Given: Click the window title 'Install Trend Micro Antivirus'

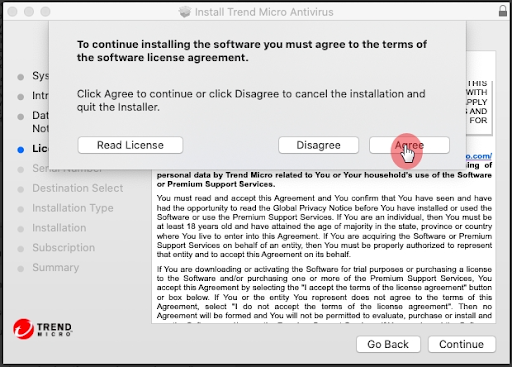Looking at the screenshot, I should [x=264, y=12].
